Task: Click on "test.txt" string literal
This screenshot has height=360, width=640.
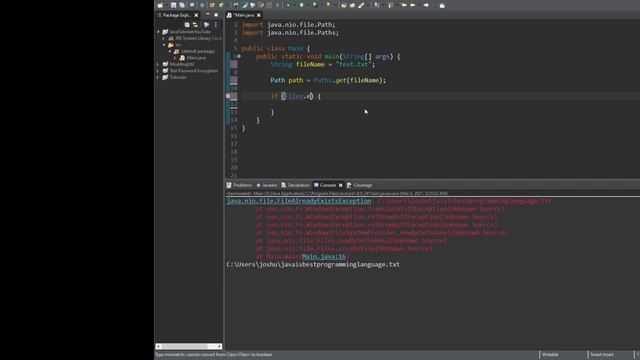Action: (354, 64)
